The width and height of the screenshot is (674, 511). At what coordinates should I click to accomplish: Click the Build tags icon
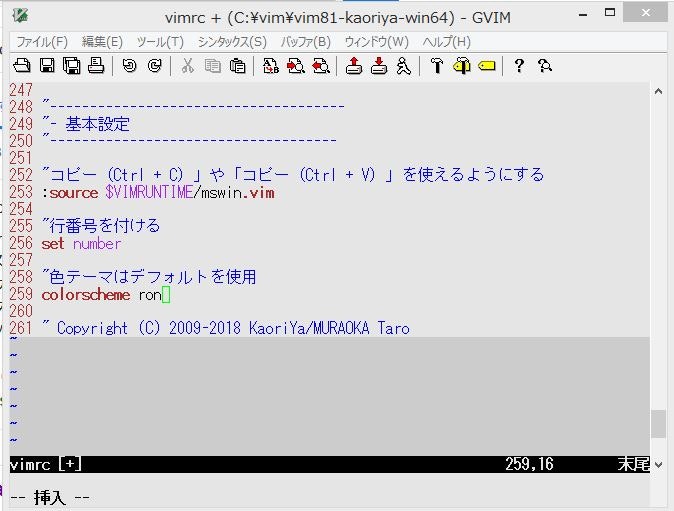point(462,66)
